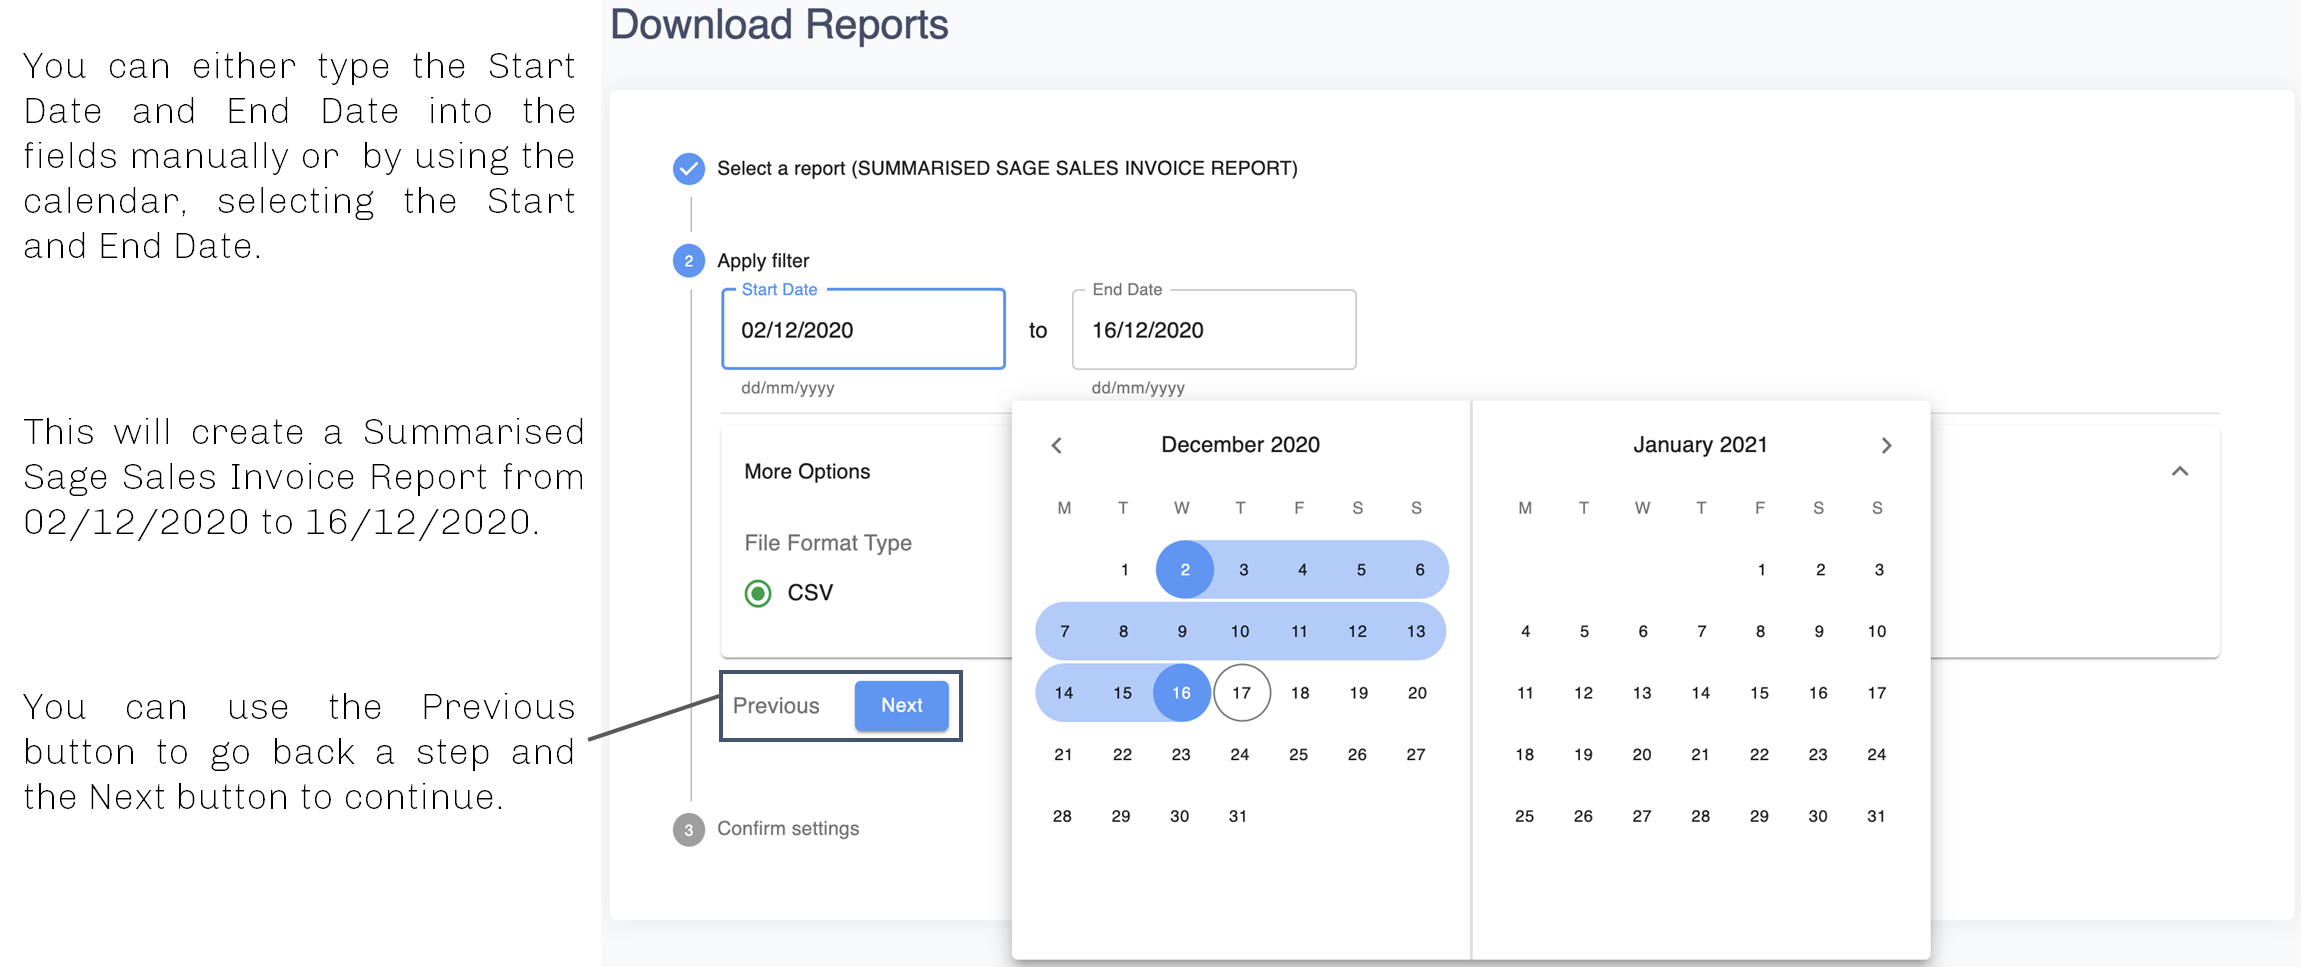
Task: Click the completed step checkmark for Select a report
Action: [x=688, y=169]
